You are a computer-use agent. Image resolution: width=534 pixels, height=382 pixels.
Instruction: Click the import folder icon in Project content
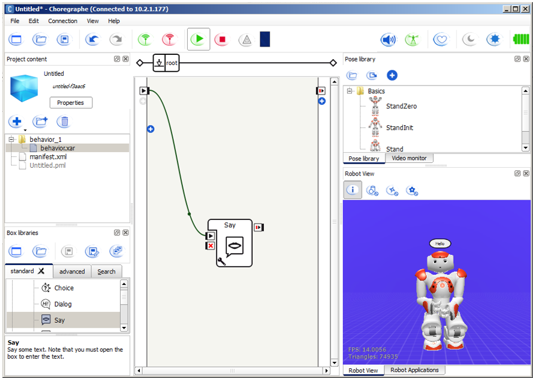click(40, 121)
